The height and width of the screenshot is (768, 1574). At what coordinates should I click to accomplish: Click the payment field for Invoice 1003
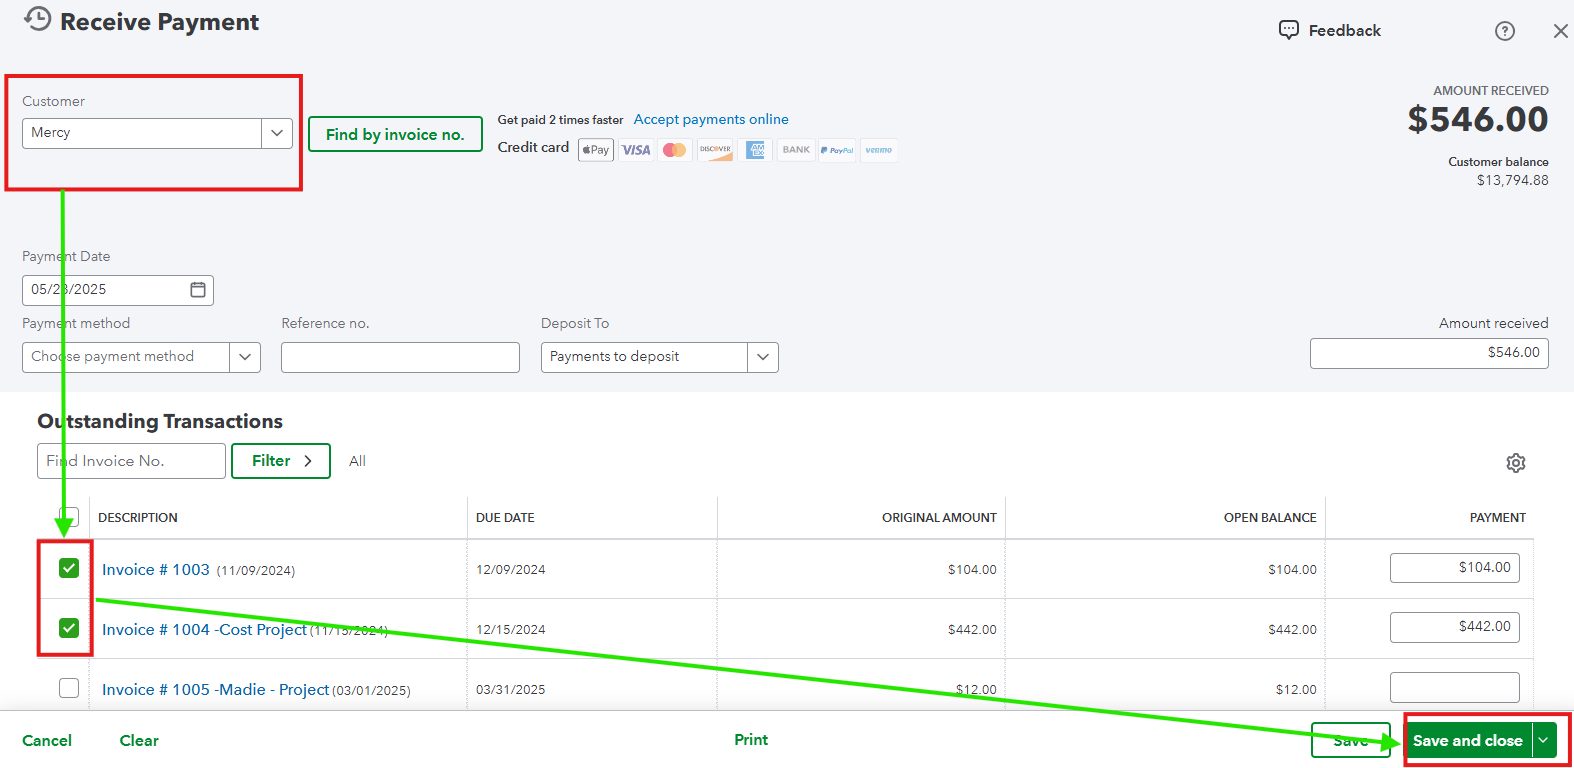1455,568
